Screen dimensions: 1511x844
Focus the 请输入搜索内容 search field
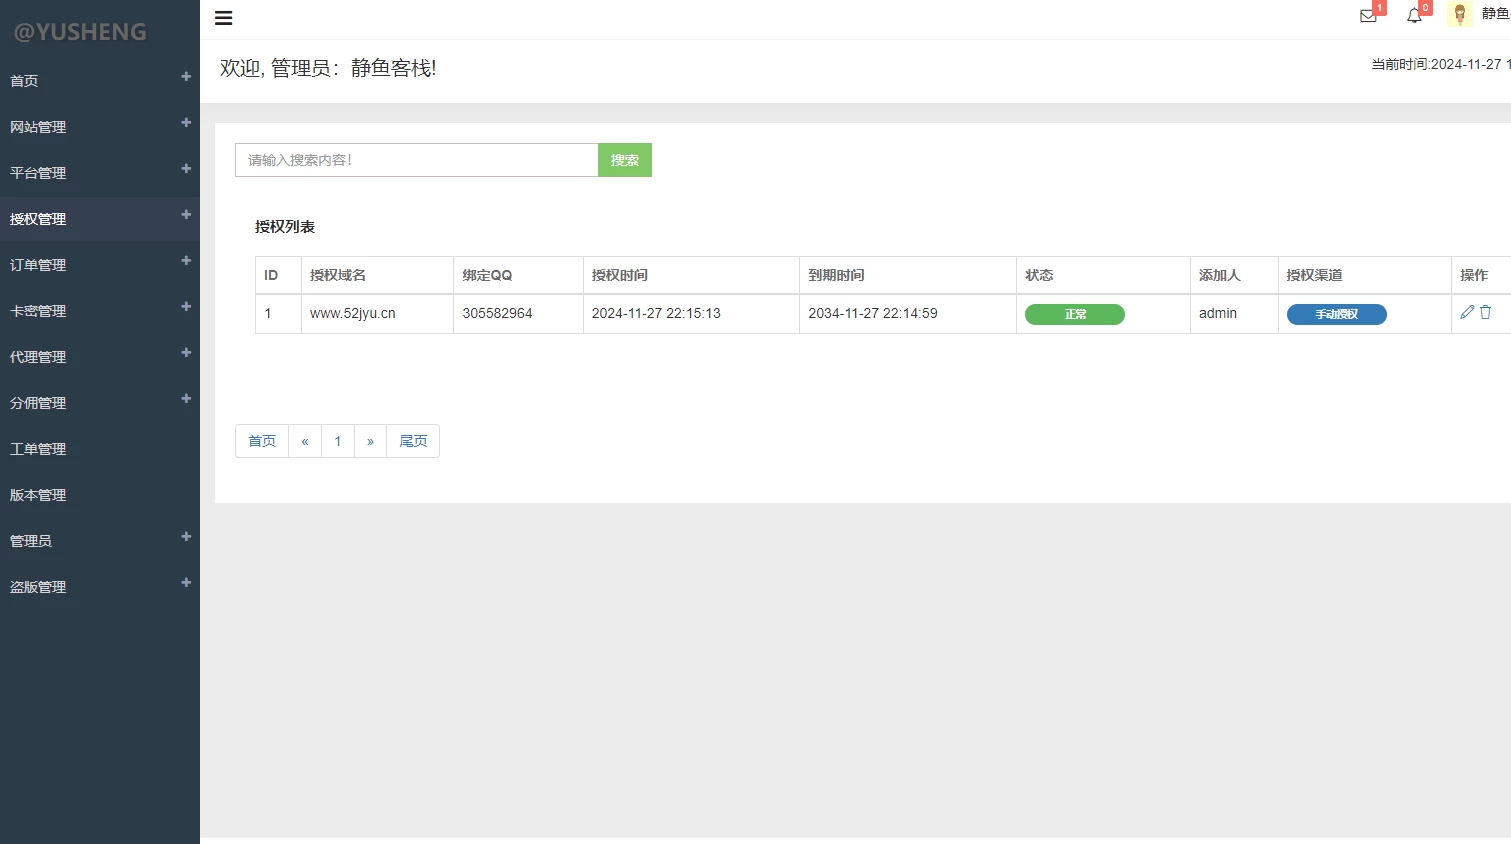(x=416, y=160)
